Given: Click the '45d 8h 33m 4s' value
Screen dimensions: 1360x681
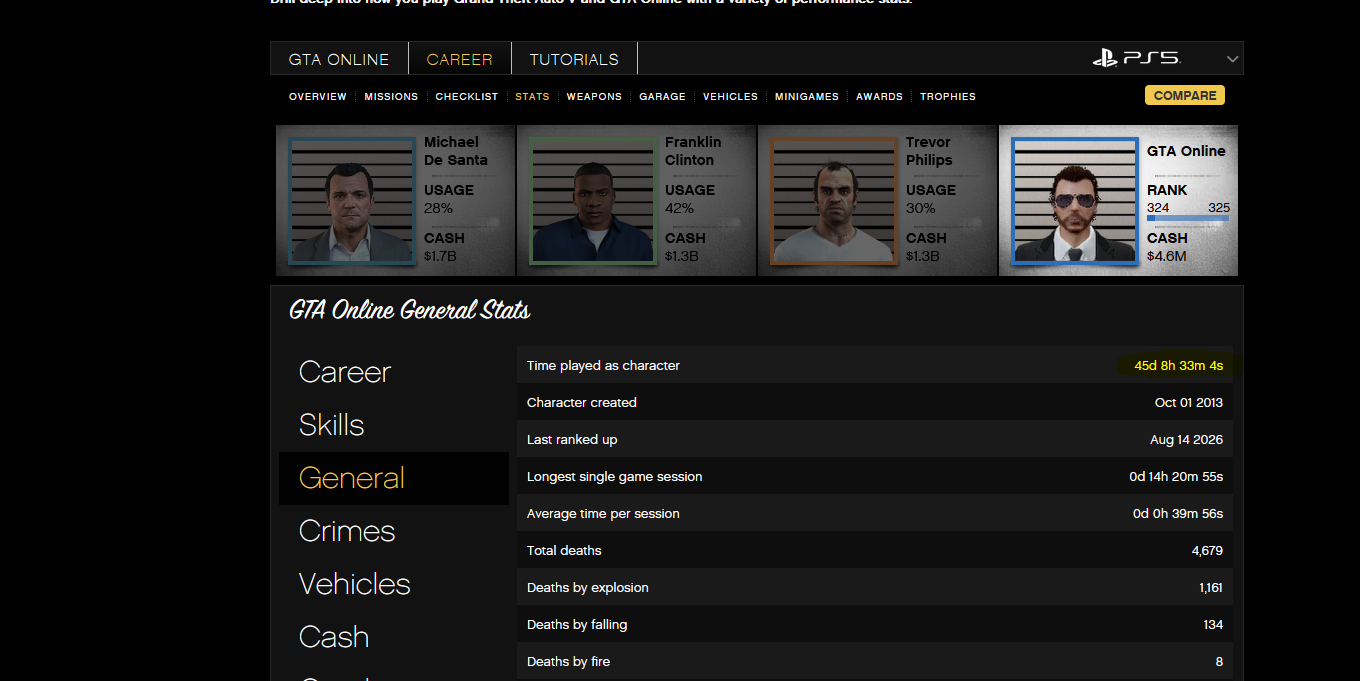Looking at the screenshot, I should point(1178,366).
